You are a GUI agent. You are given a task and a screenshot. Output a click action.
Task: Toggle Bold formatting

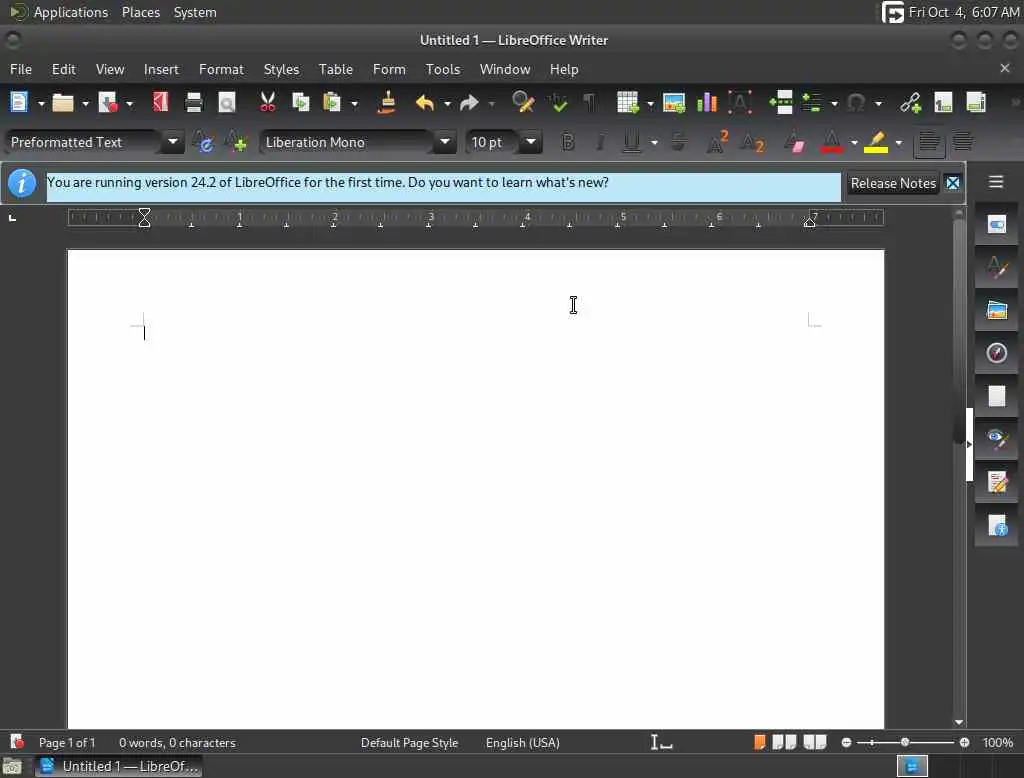point(568,142)
